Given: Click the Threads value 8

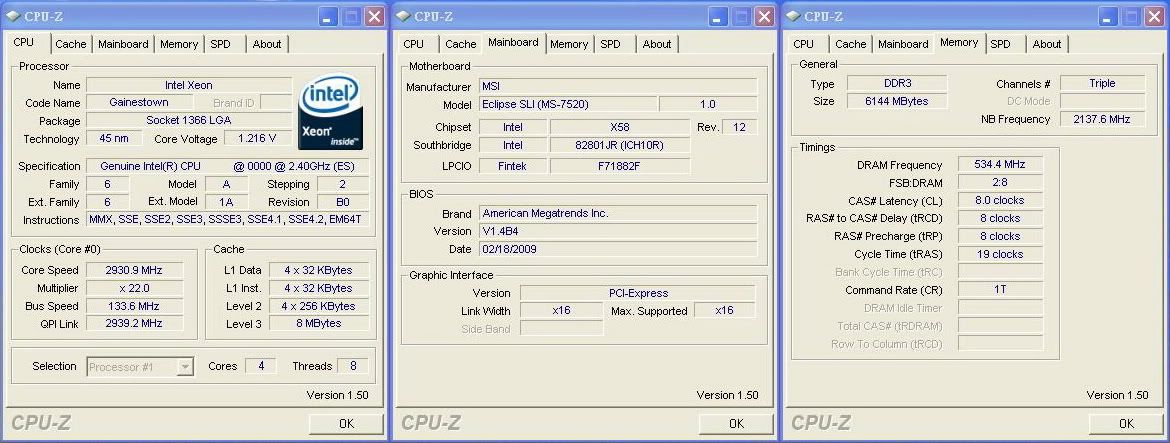Looking at the screenshot, I should click(x=353, y=365).
